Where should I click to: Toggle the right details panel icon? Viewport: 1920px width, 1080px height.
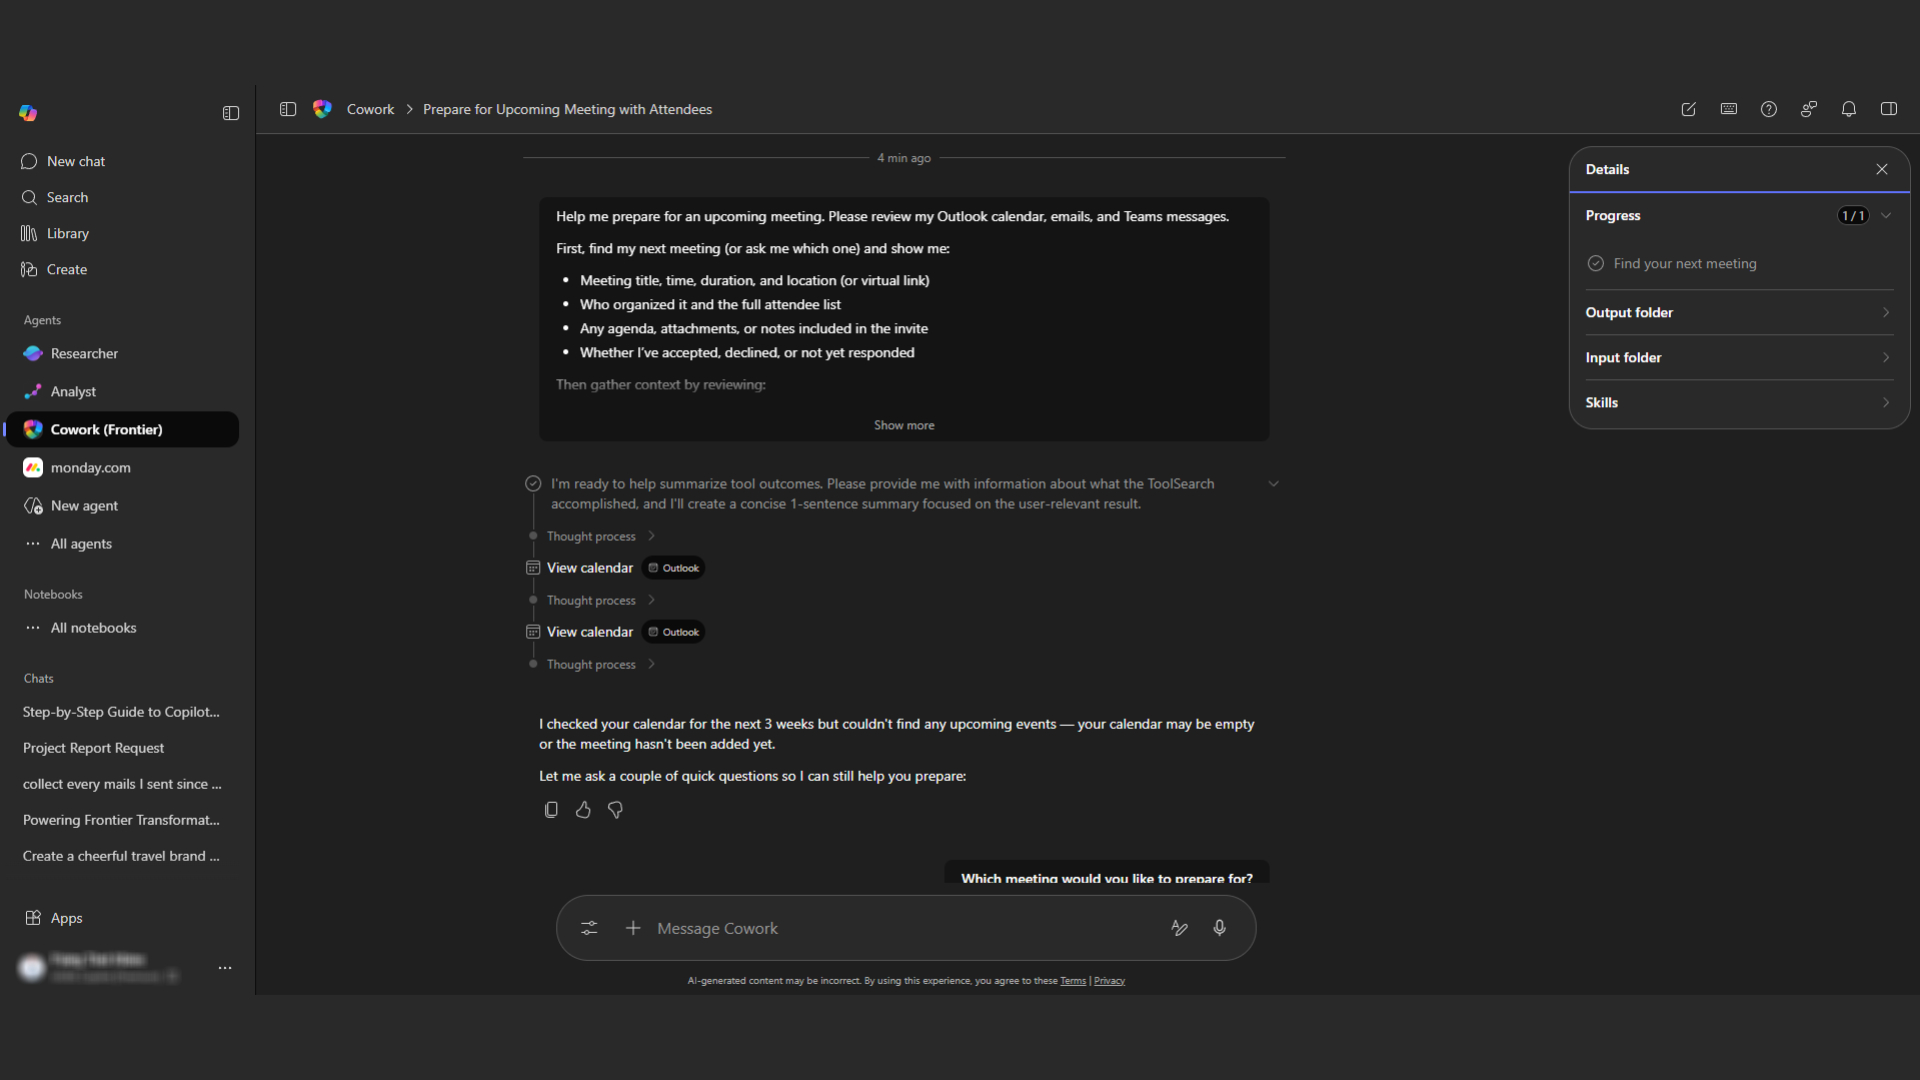(1889, 109)
